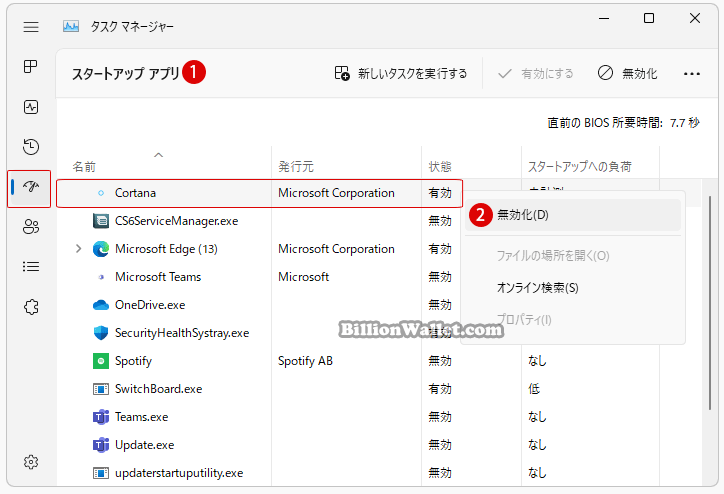Choose 無効化(D) in context menu
This screenshot has width=724, height=494.
[x=573, y=215]
